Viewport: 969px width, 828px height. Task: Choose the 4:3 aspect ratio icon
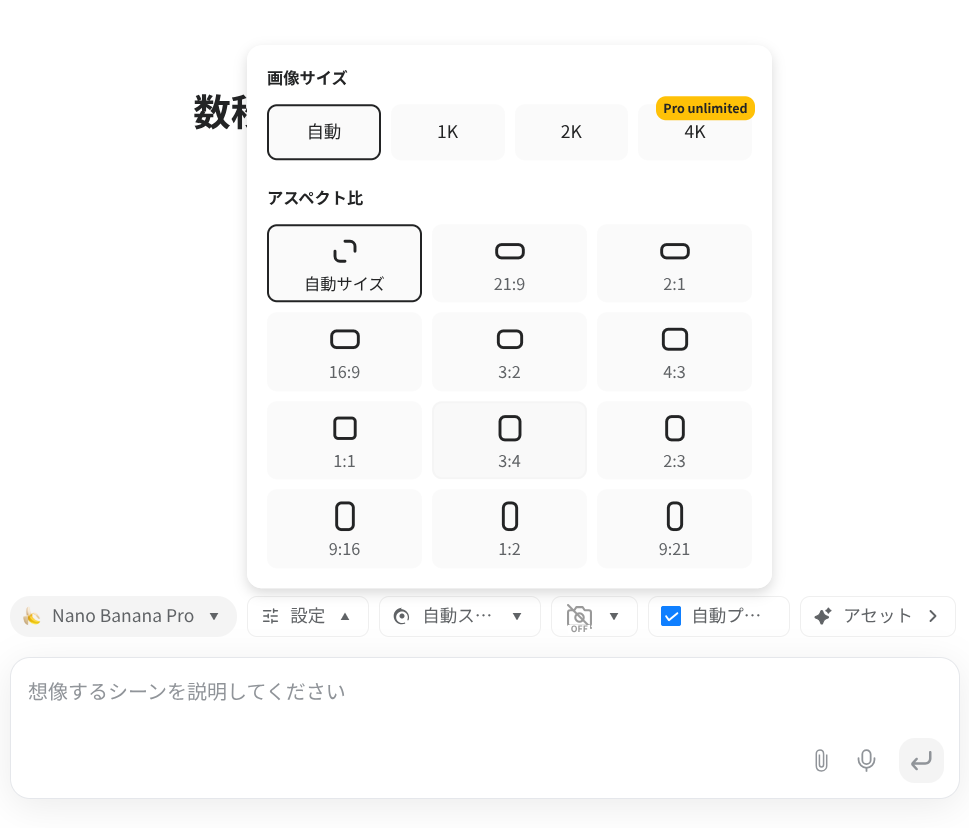(674, 351)
